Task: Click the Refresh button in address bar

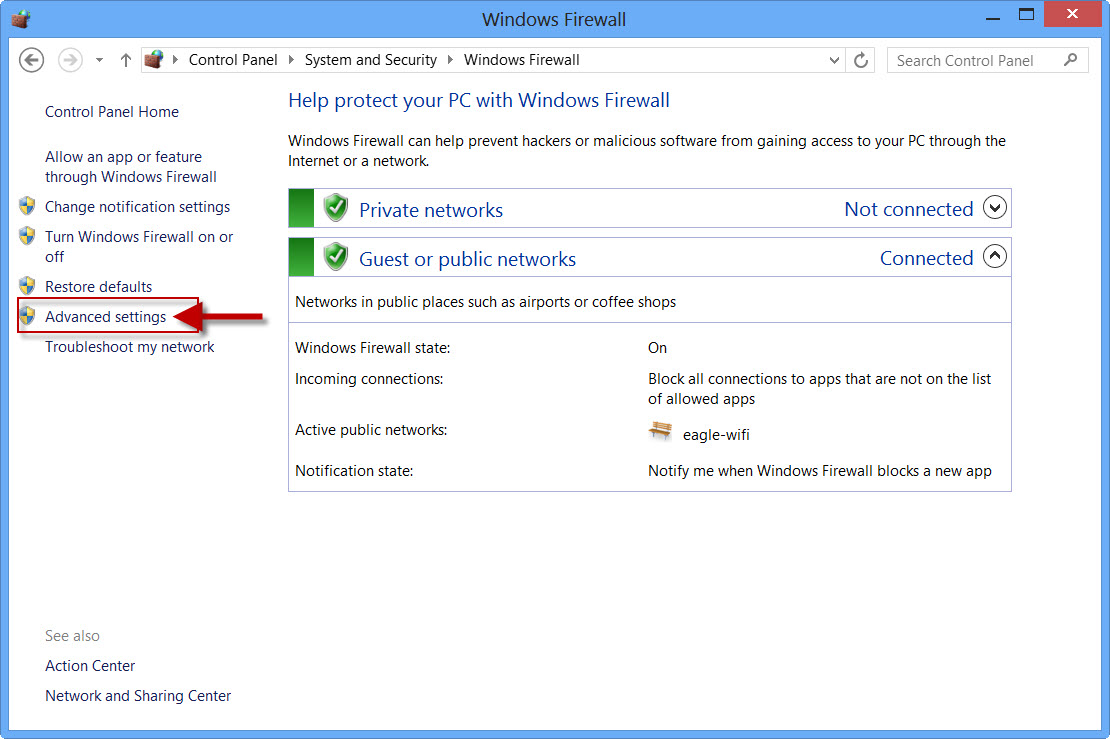Action: click(x=861, y=60)
